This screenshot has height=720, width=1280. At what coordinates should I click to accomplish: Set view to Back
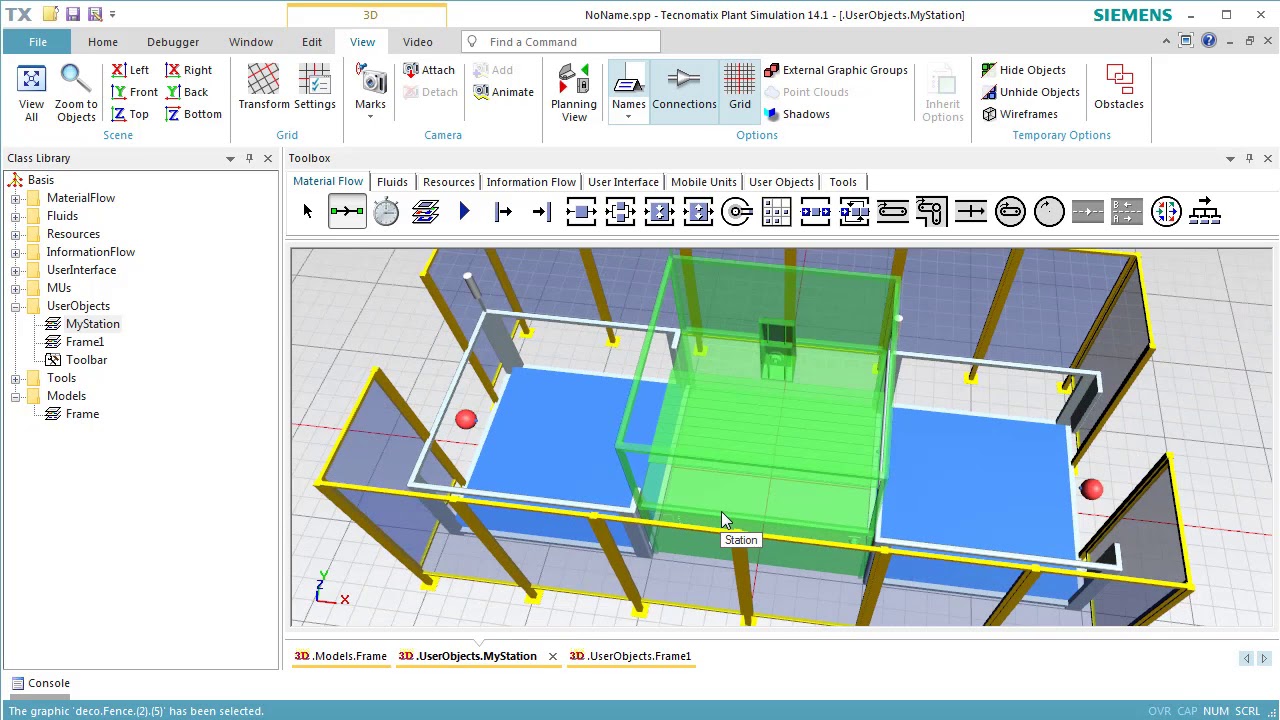coord(187,92)
